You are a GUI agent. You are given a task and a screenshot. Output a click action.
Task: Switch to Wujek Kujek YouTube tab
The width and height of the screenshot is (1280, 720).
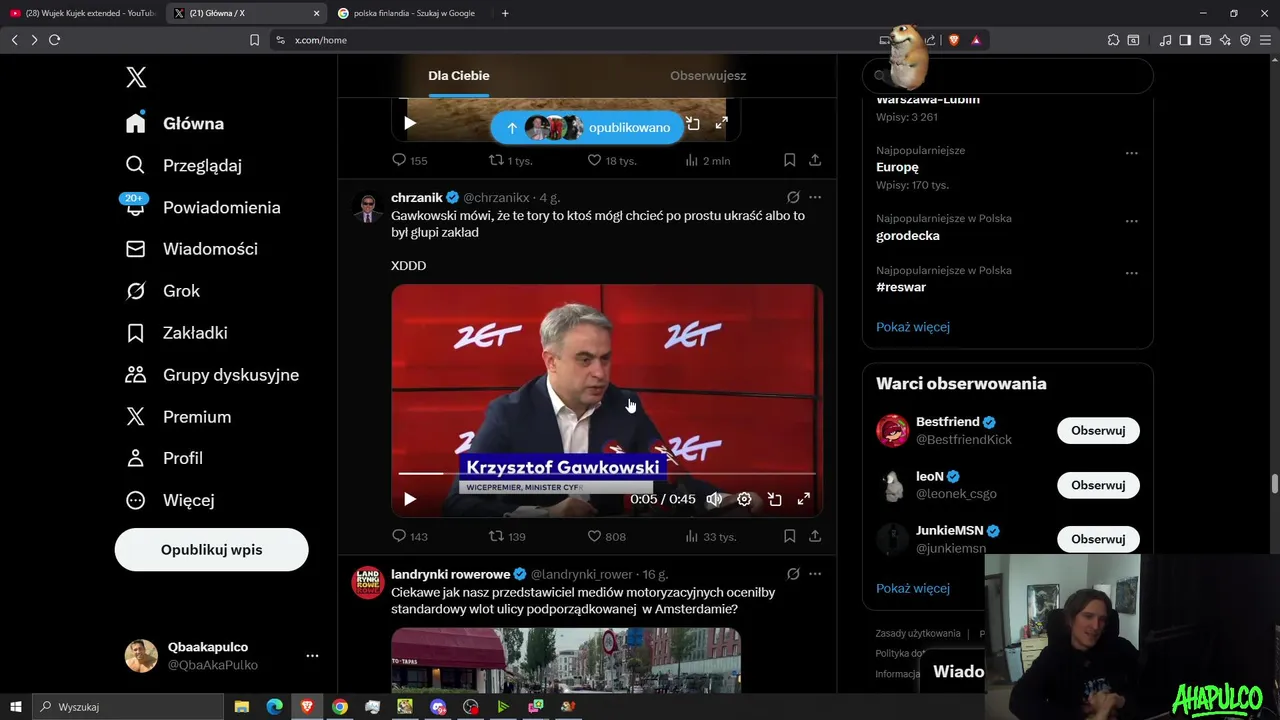click(x=82, y=13)
